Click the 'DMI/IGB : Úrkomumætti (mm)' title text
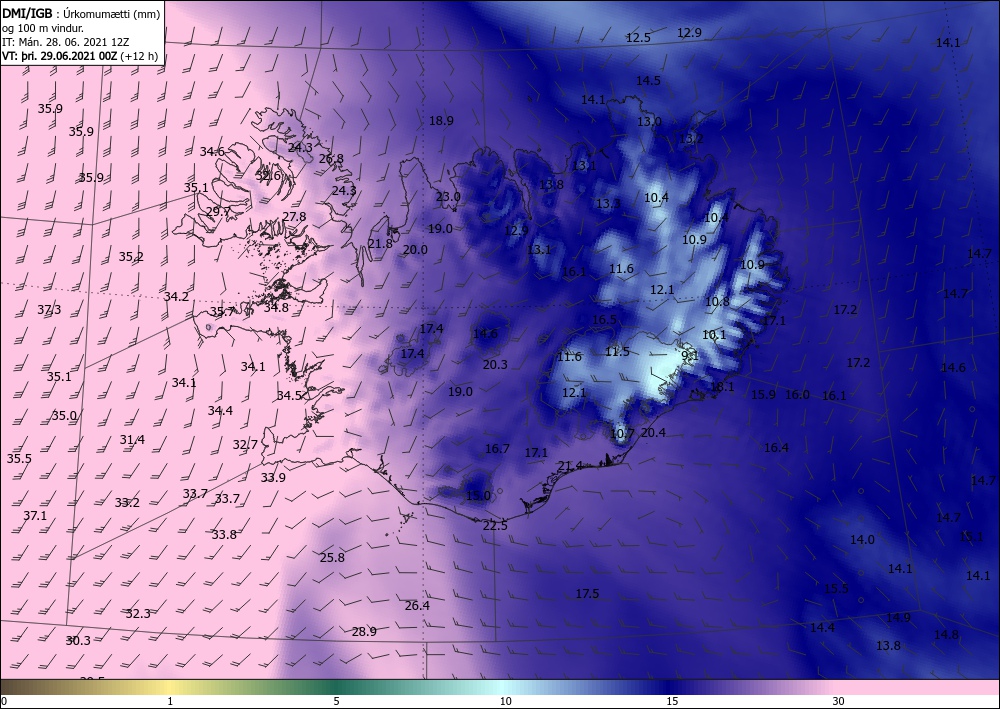Viewport: 1000px width, 709px height. (x=81, y=12)
